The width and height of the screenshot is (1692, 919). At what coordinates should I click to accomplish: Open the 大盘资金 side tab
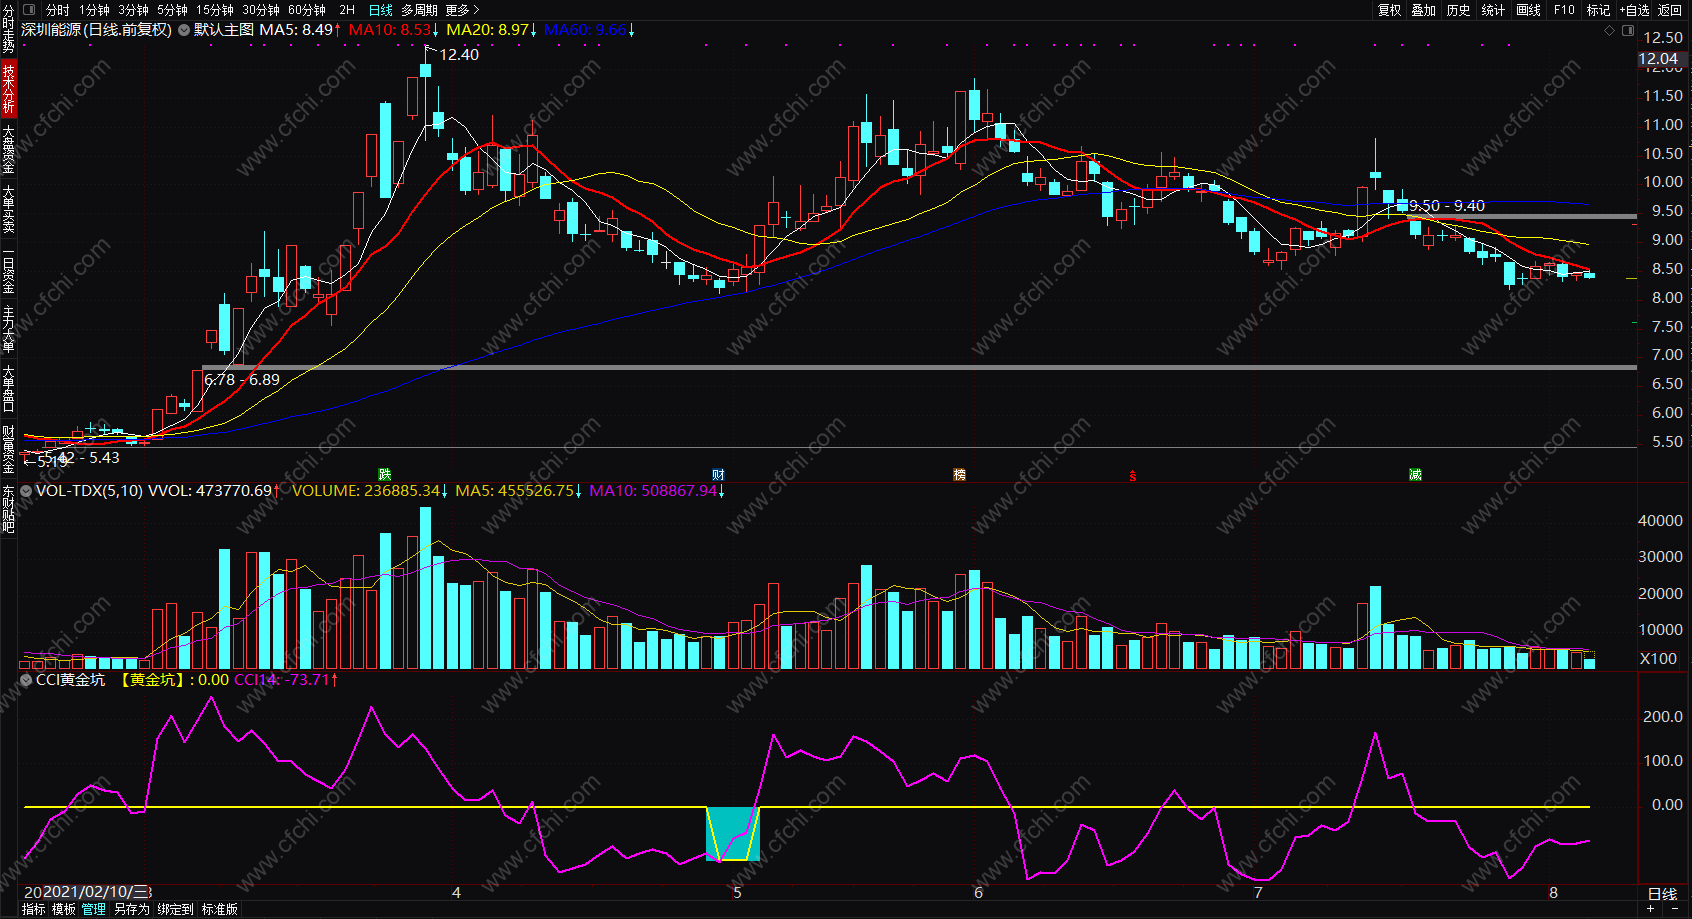tap(8, 149)
